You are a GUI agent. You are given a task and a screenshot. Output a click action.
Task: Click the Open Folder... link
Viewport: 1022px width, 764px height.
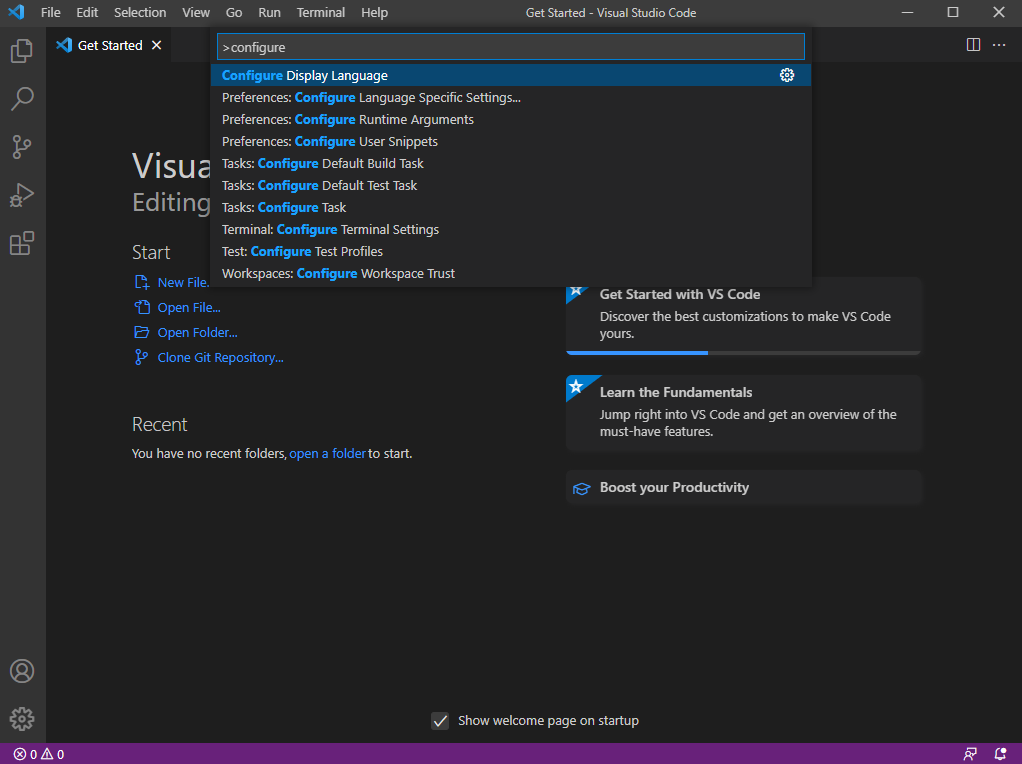point(197,332)
